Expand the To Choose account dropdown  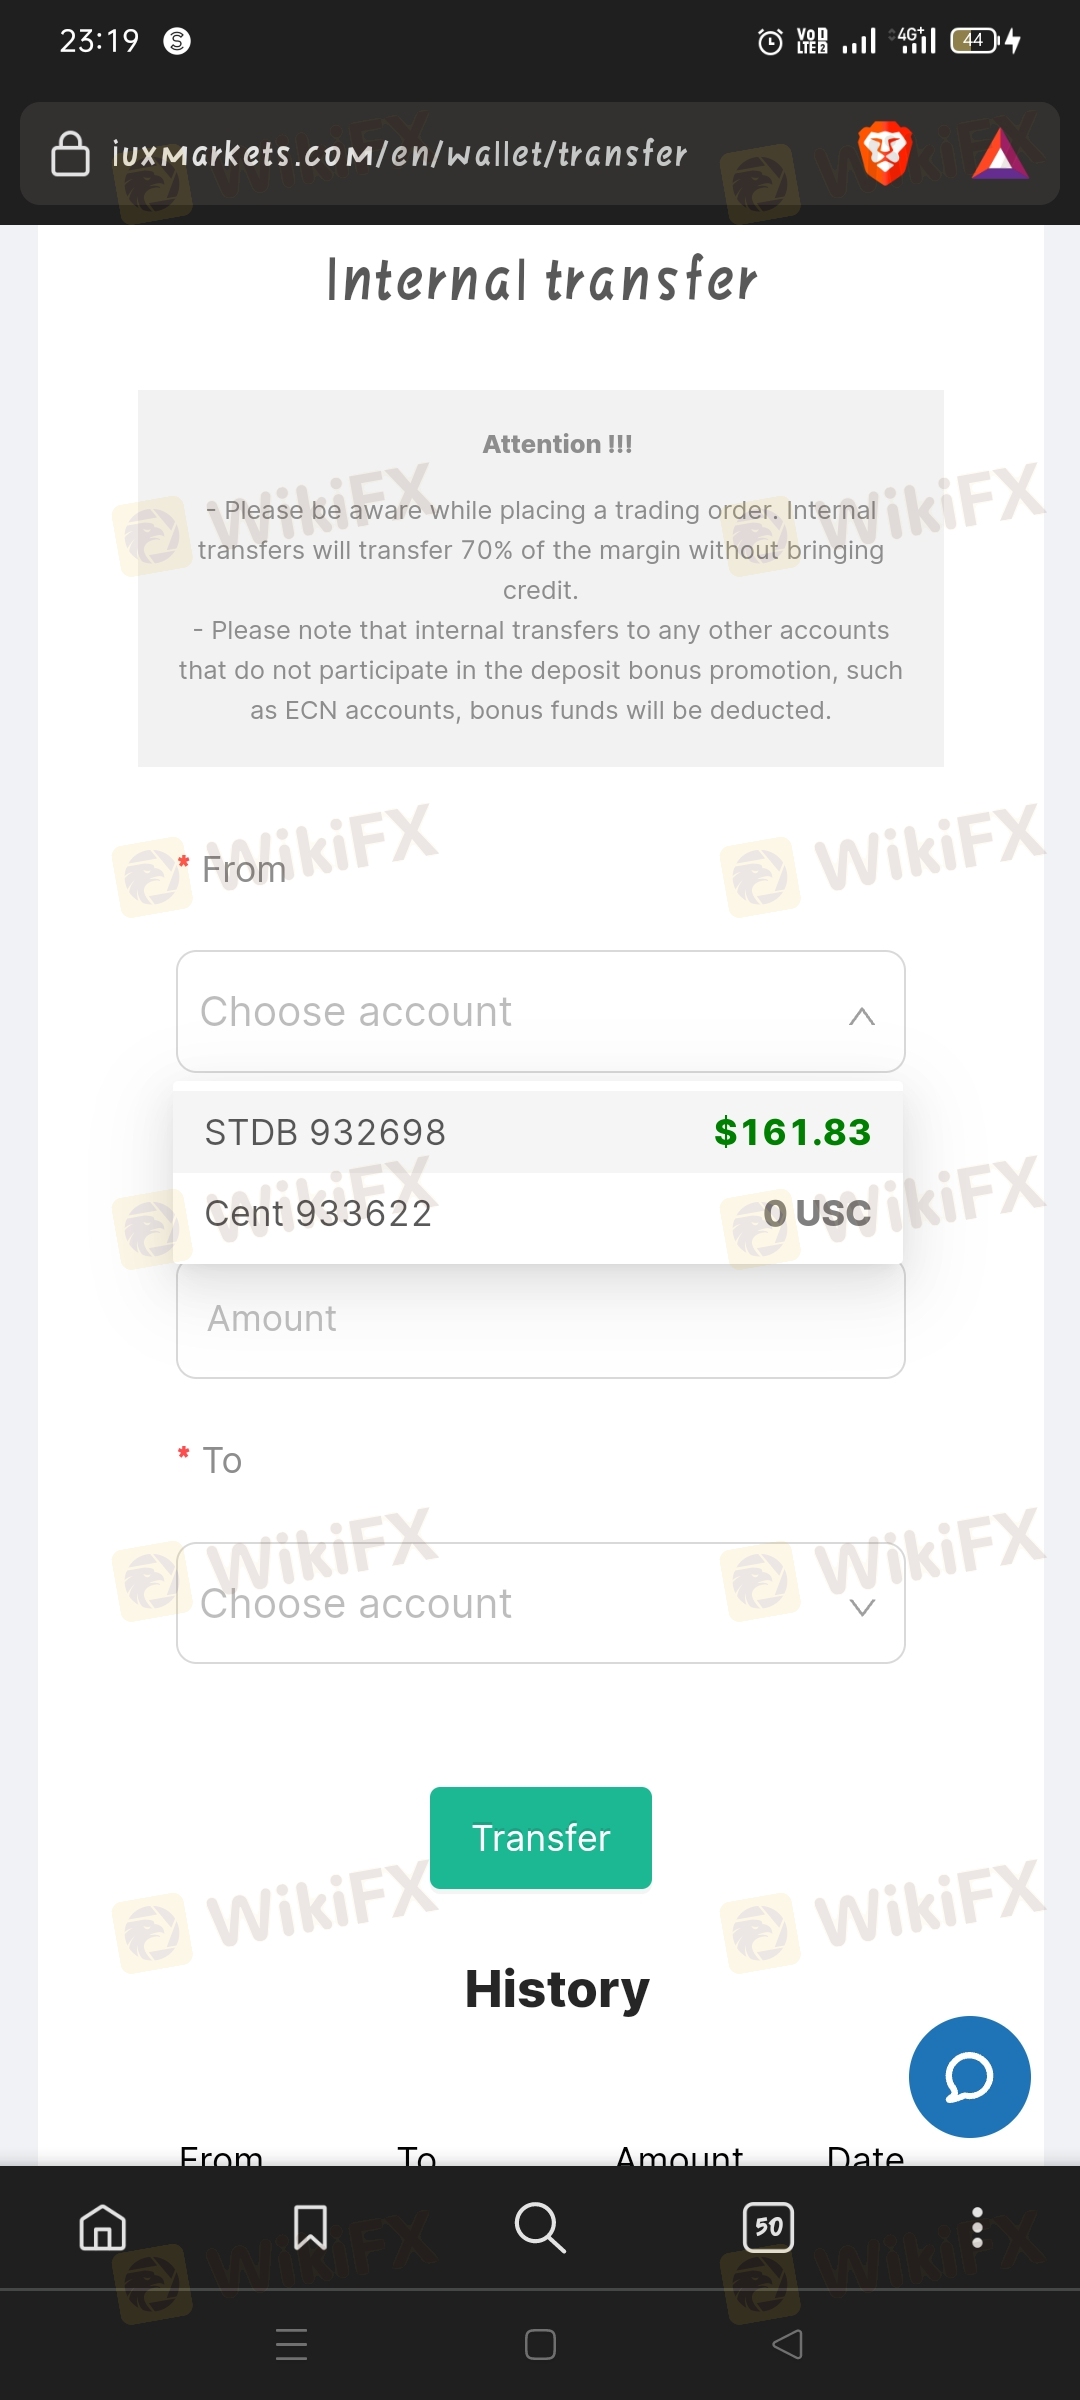(x=541, y=1603)
